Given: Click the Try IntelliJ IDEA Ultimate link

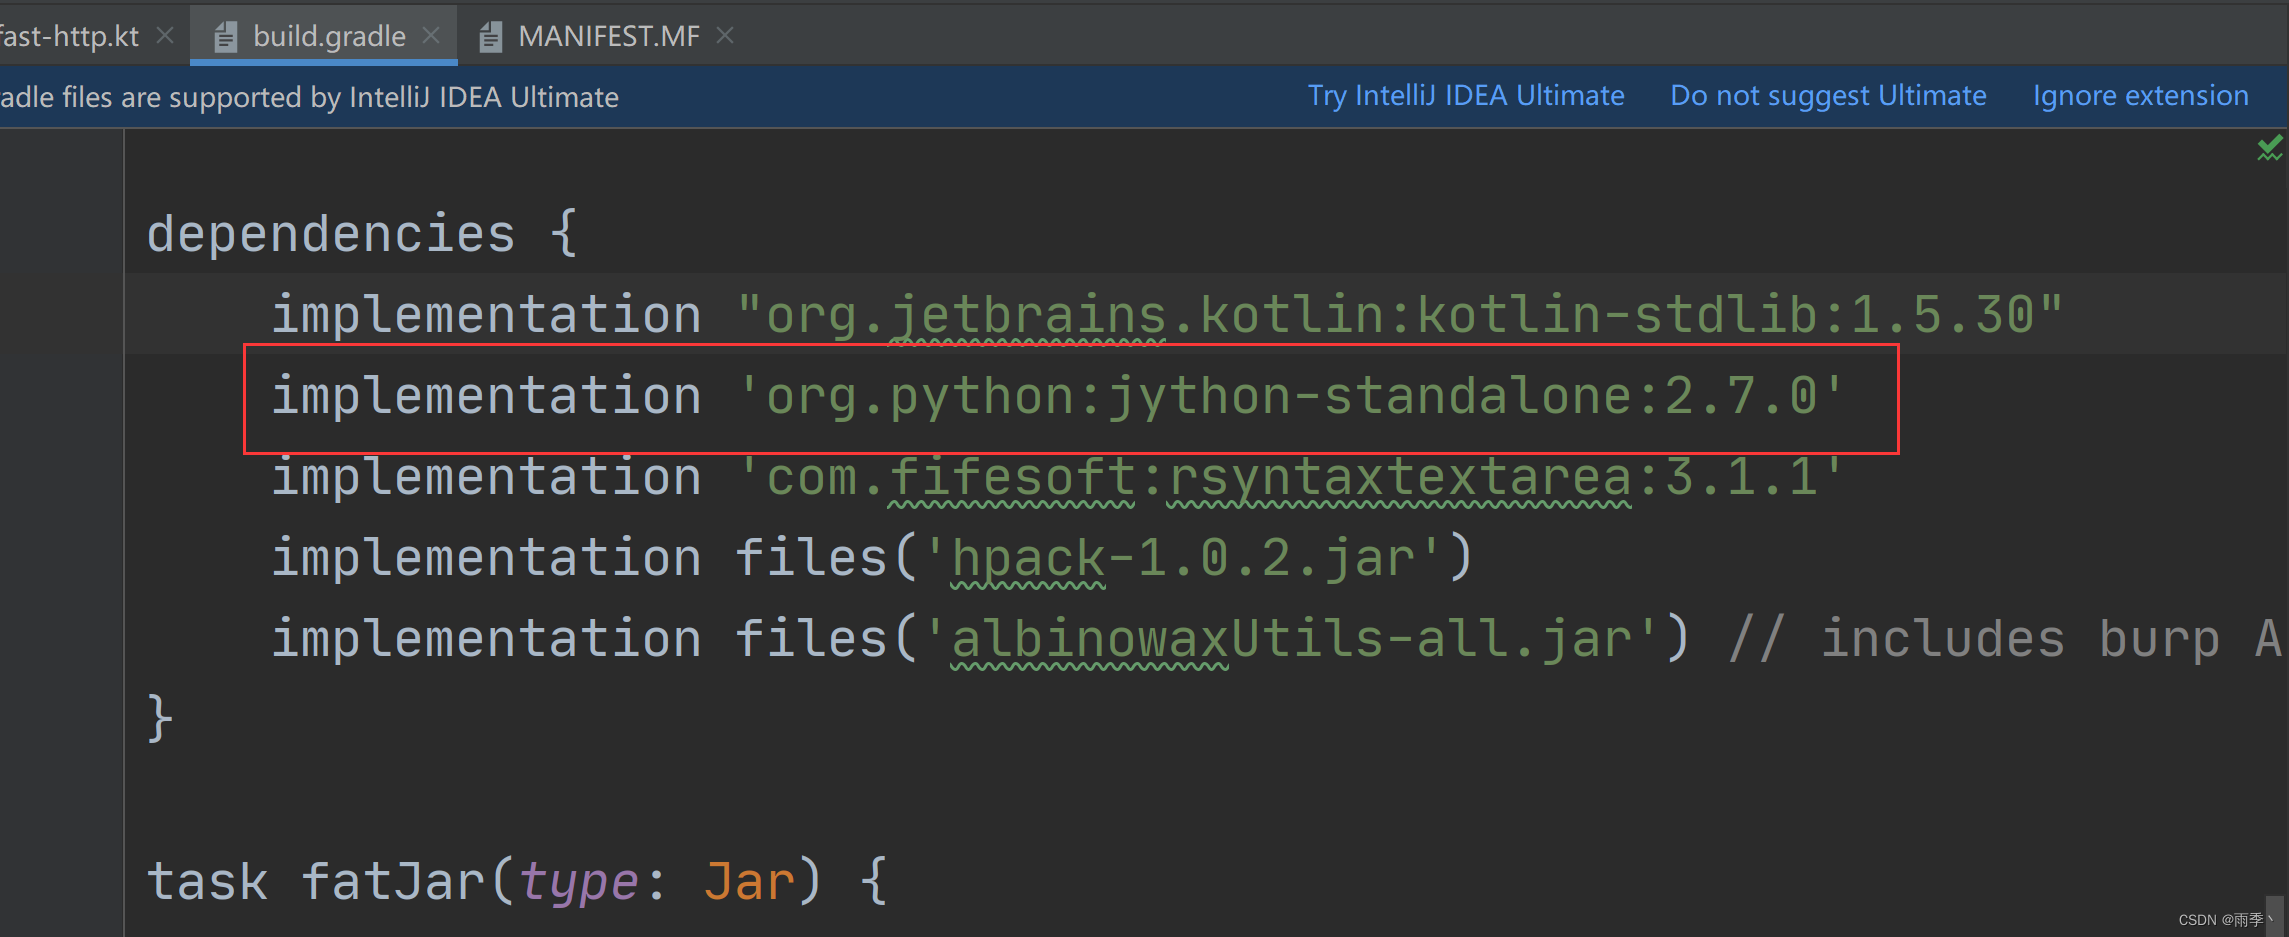Looking at the screenshot, I should pyautogui.click(x=1466, y=95).
